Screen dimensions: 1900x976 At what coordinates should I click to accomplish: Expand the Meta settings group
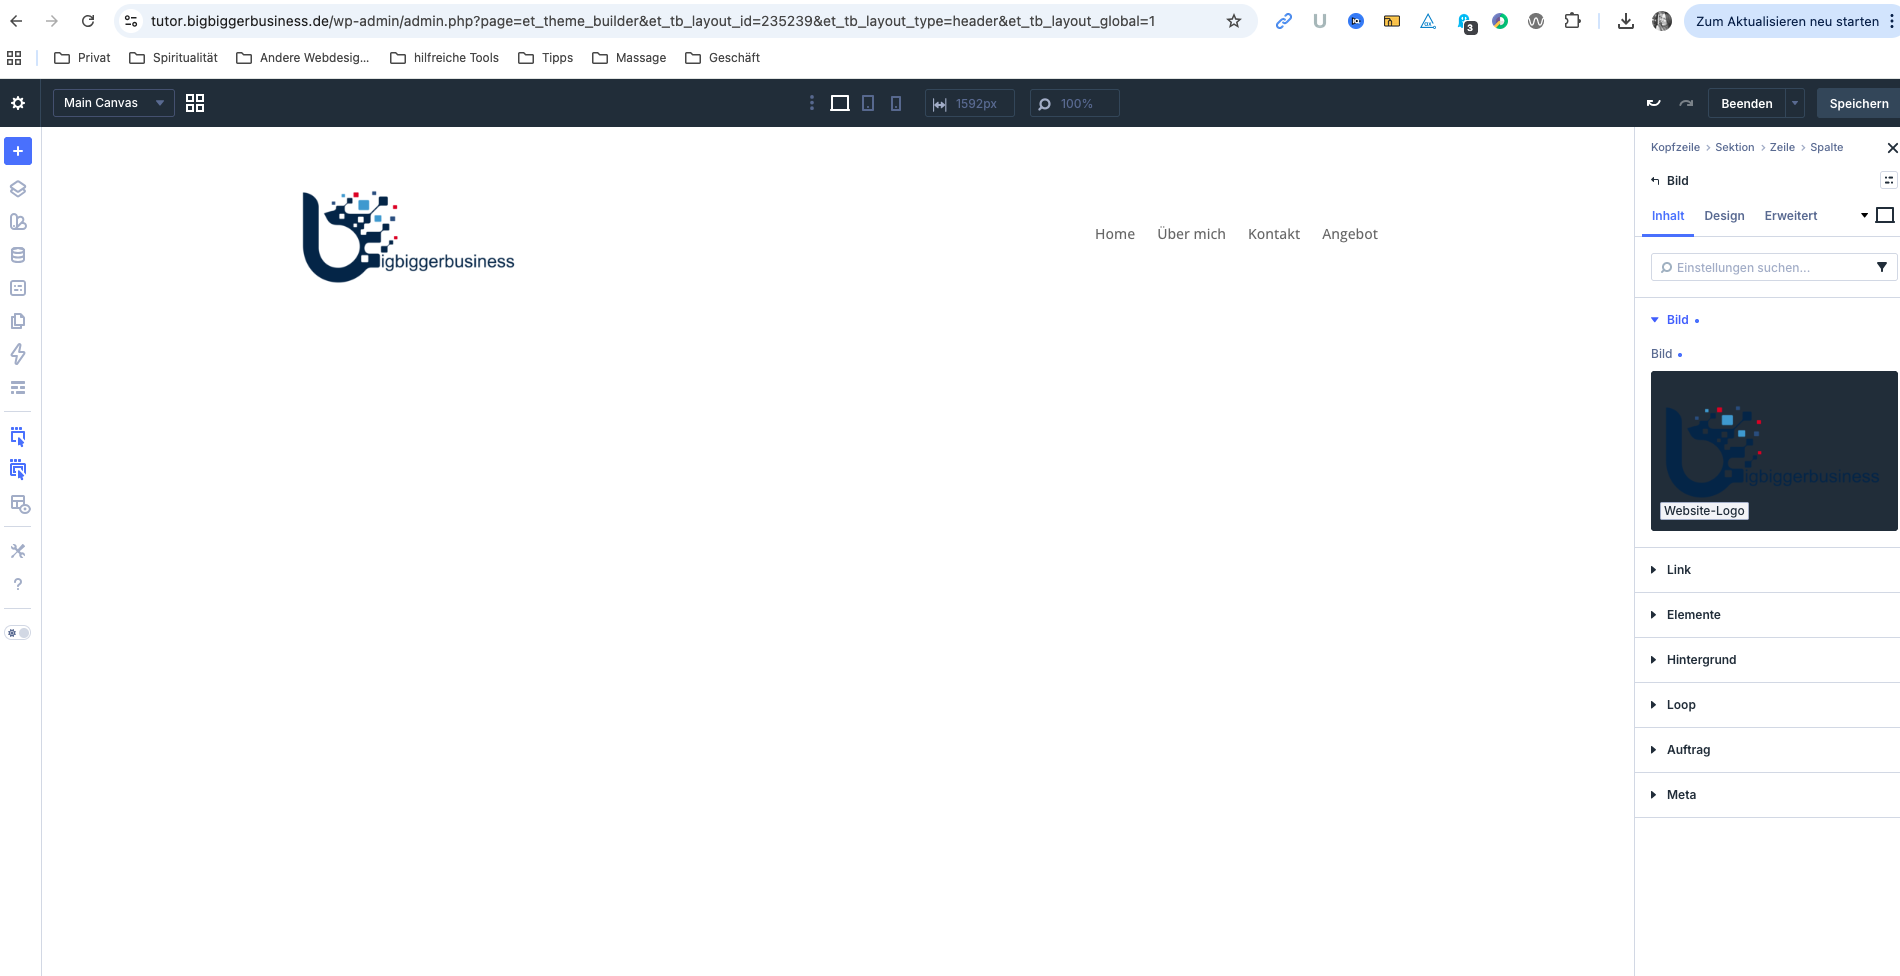pyautogui.click(x=1767, y=795)
